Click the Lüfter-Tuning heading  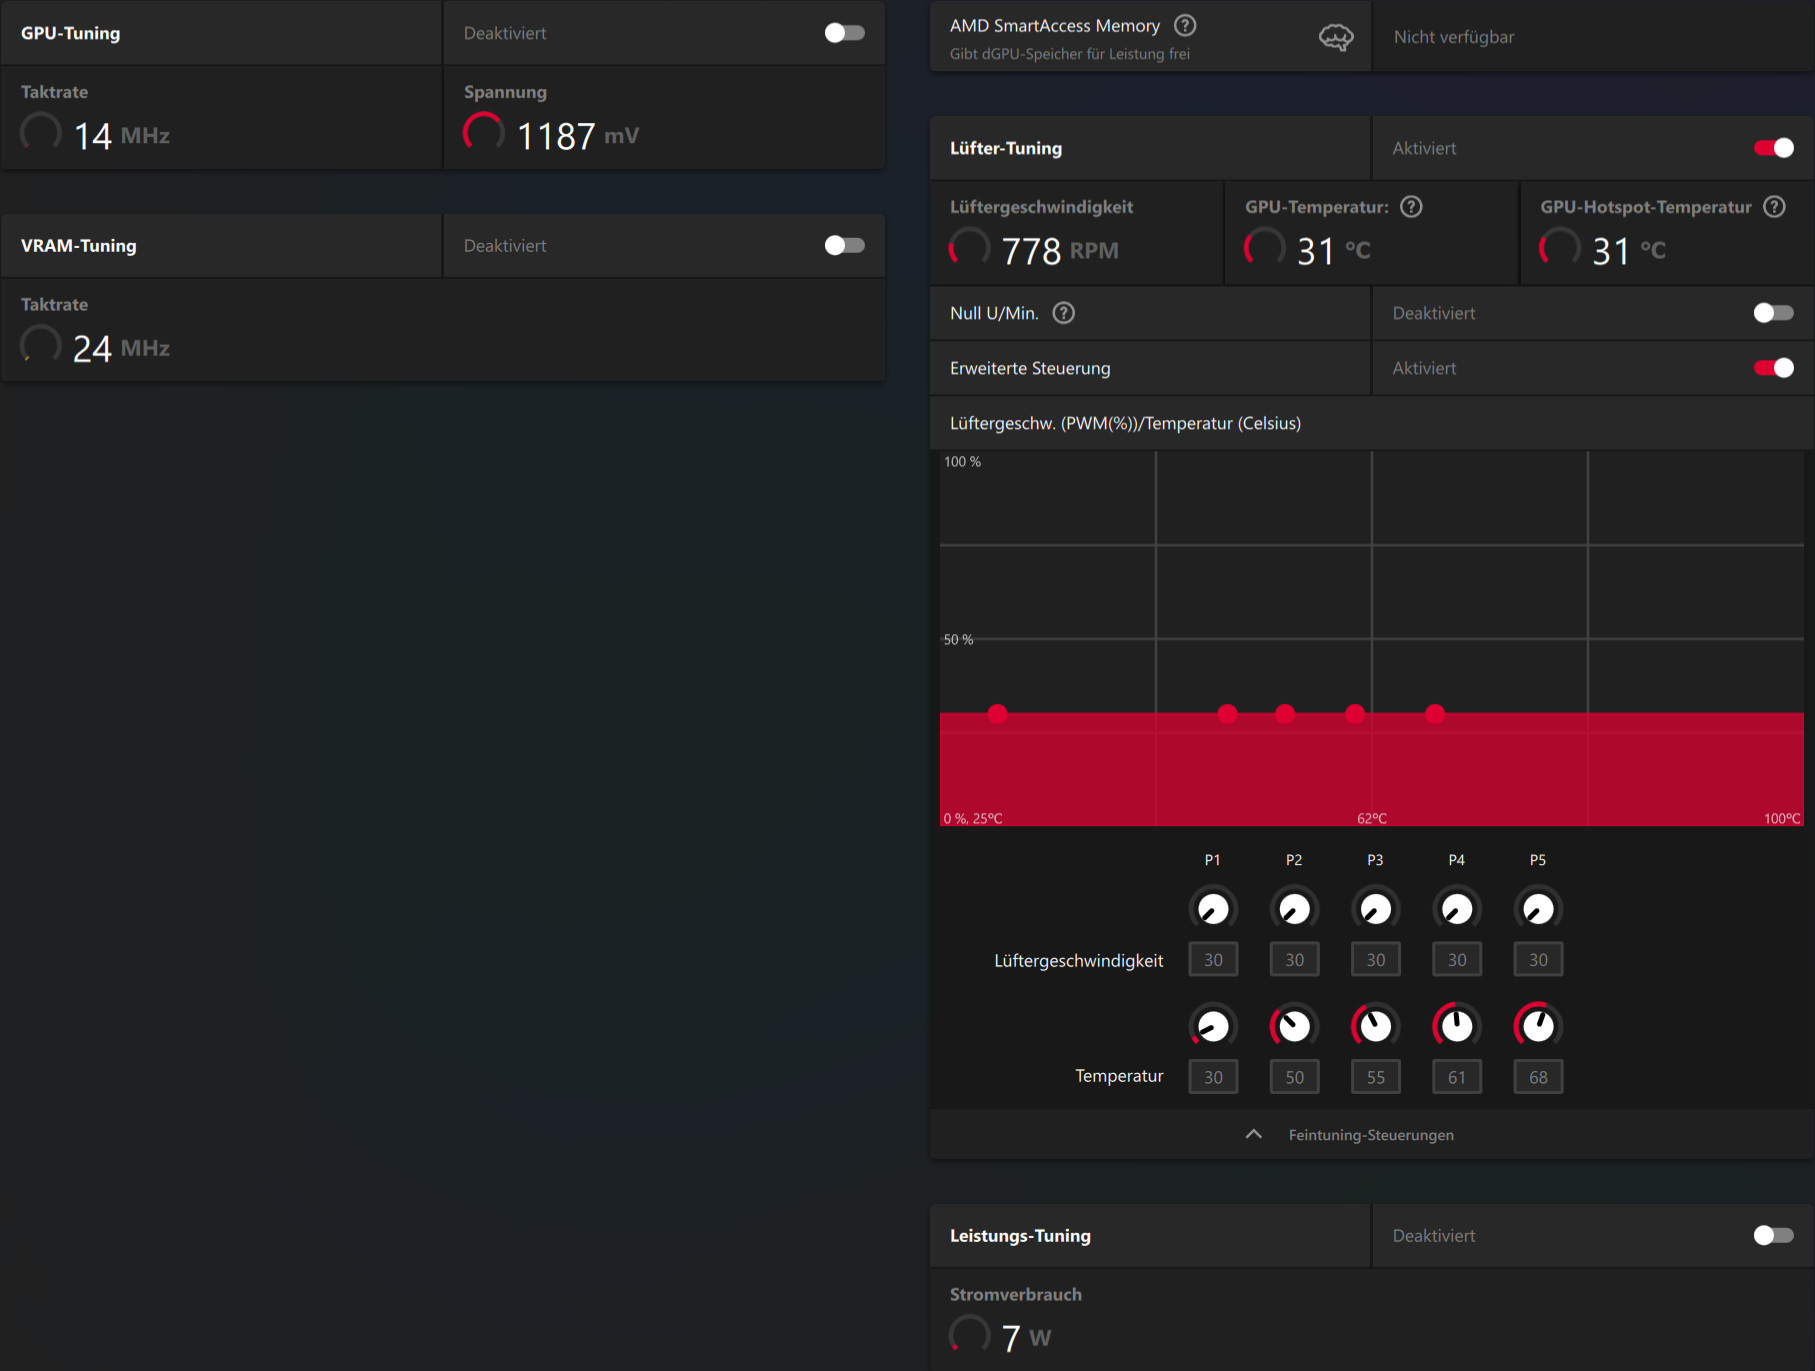point(1006,148)
